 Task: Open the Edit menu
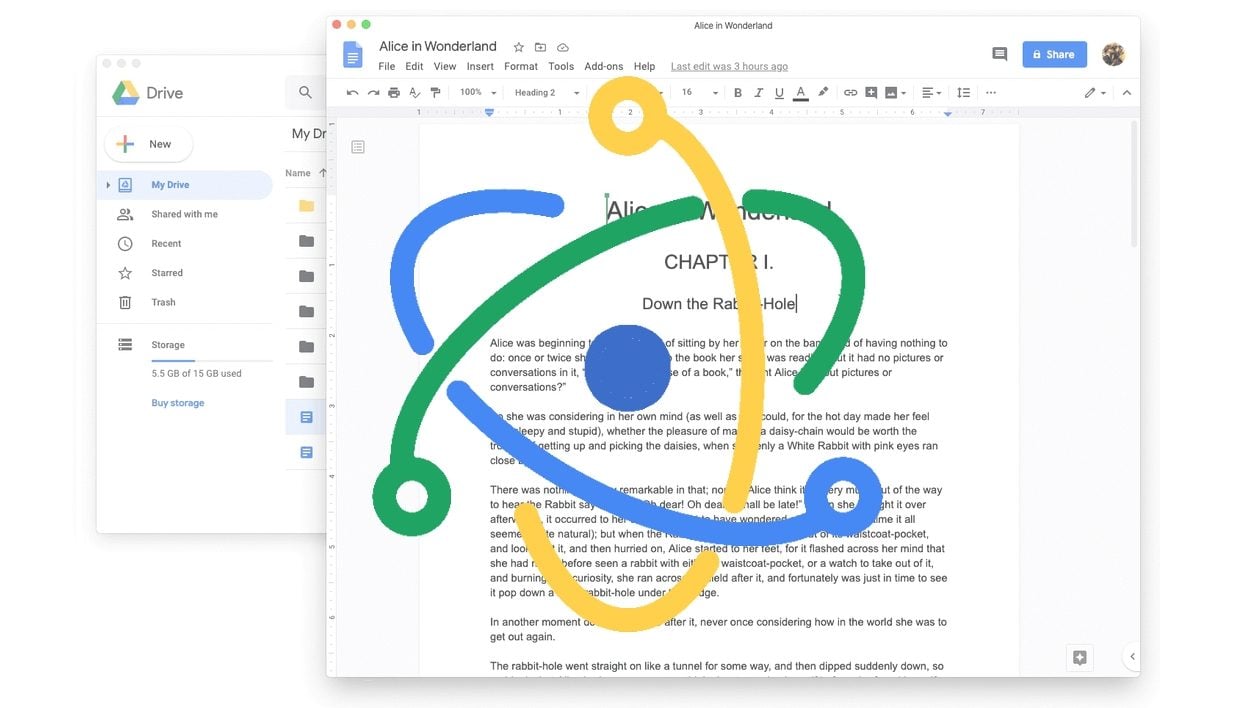click(414, 67)
